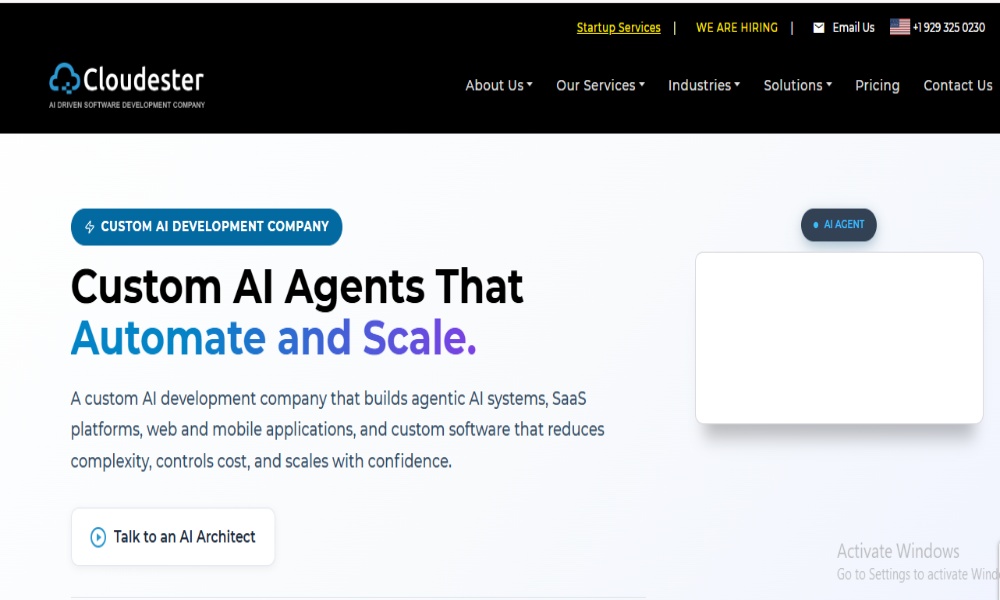1000x600 pixels.
Task: Click the white AI agent preview card
Action: pos(839,337)
